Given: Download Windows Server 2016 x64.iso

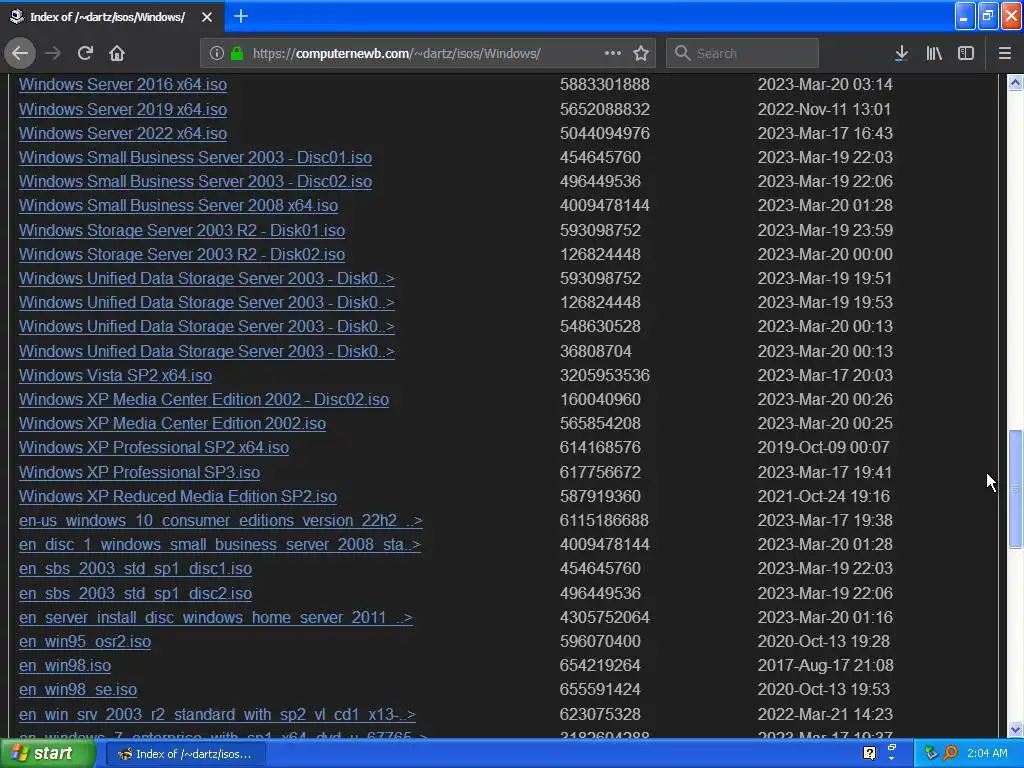Looking at the screenshot, I should tap(123, 85).
